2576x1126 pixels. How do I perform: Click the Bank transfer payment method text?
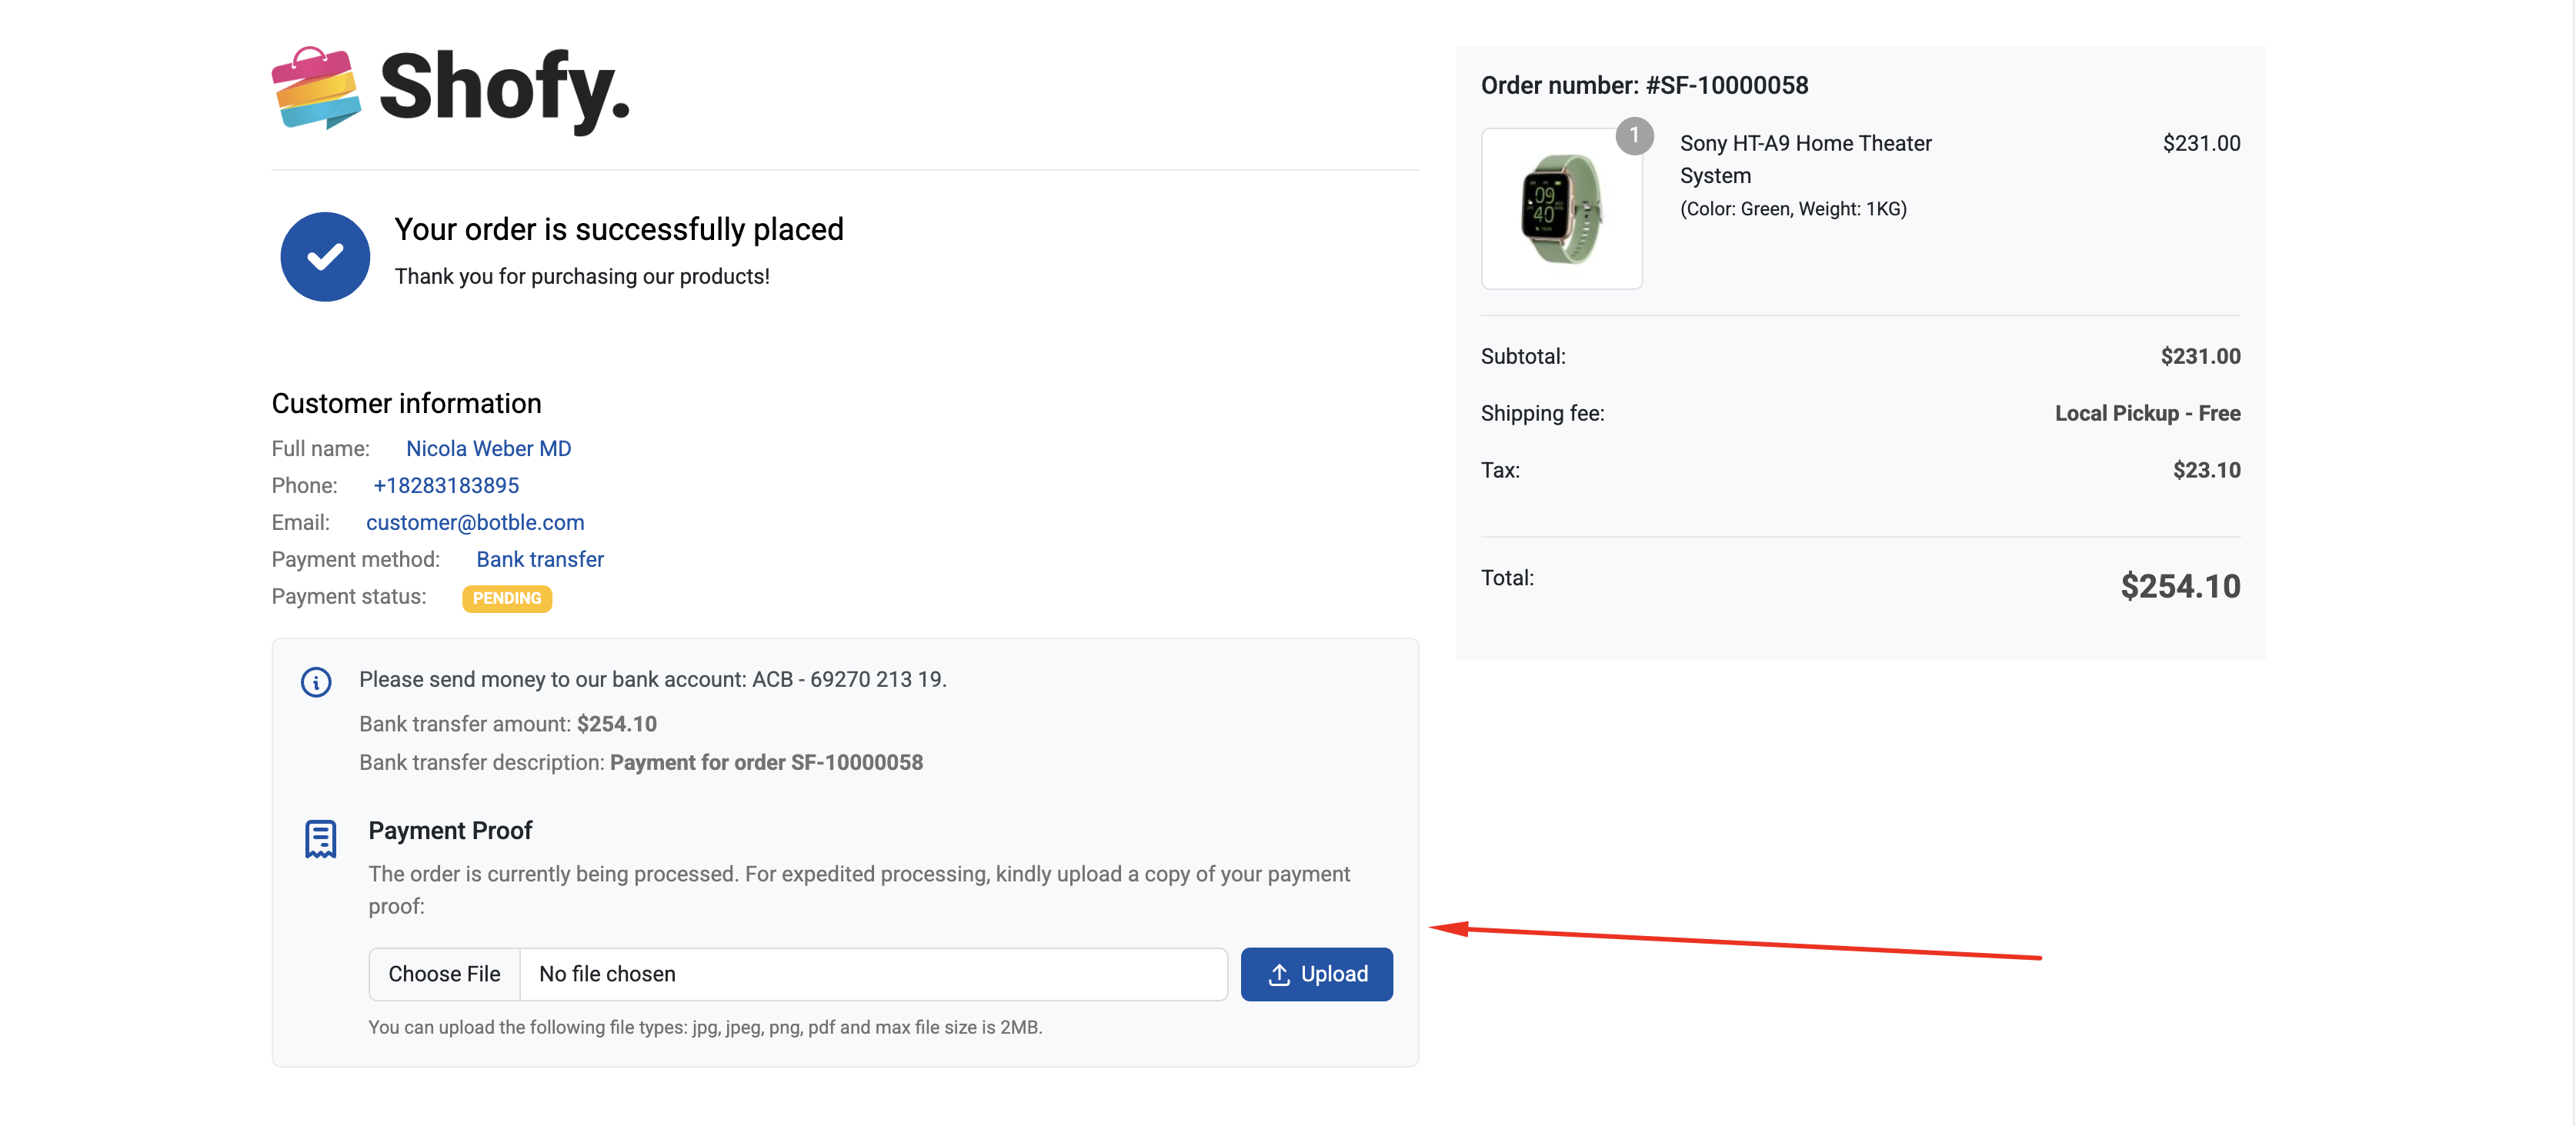(540, 560)
